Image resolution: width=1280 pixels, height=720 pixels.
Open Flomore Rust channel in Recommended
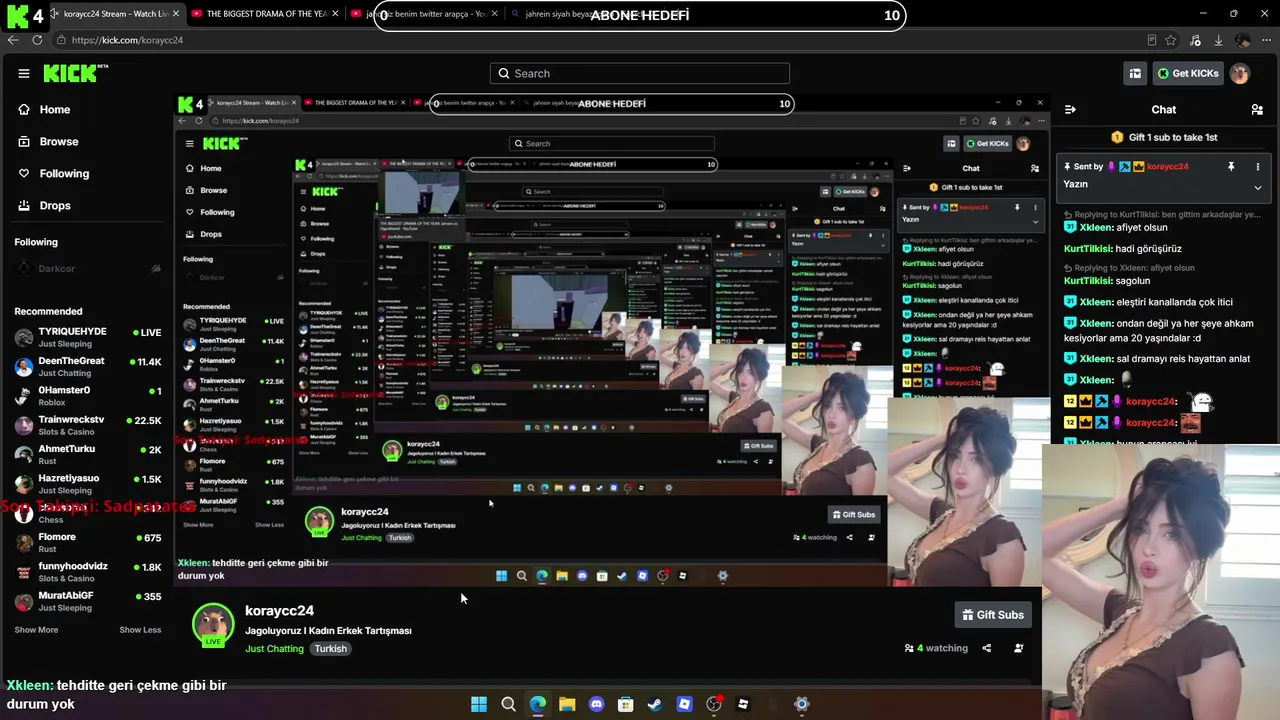pos(87,543)
